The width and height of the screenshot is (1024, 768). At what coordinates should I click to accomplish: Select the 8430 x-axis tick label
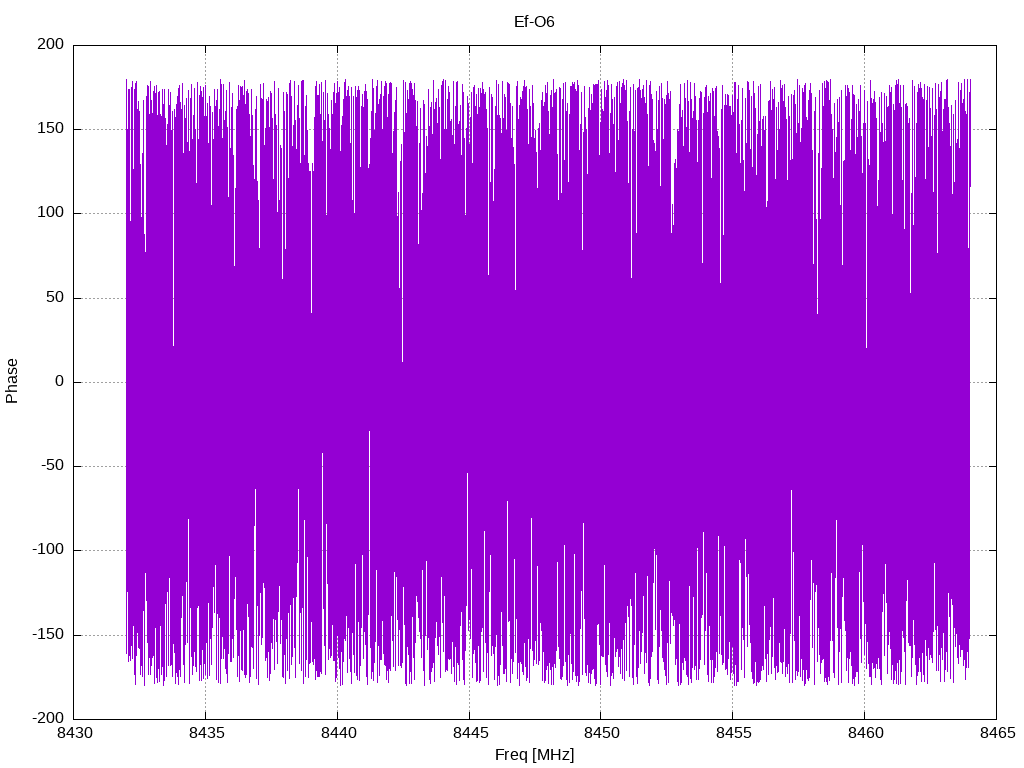74,733
